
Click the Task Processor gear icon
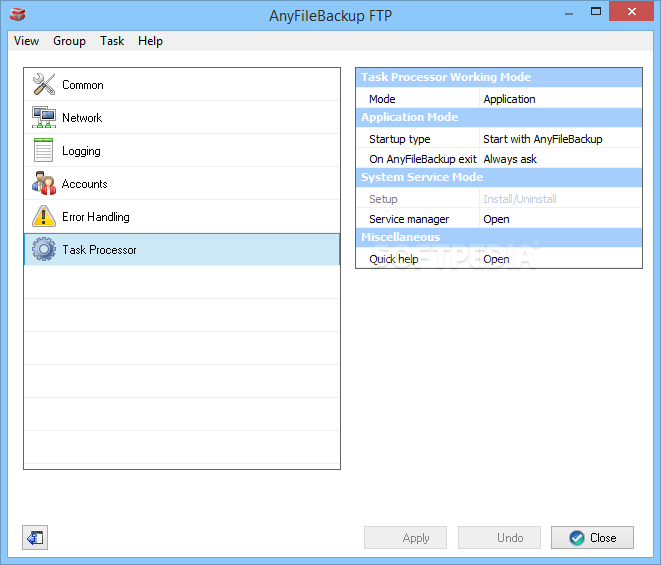(x=44, y=249)
